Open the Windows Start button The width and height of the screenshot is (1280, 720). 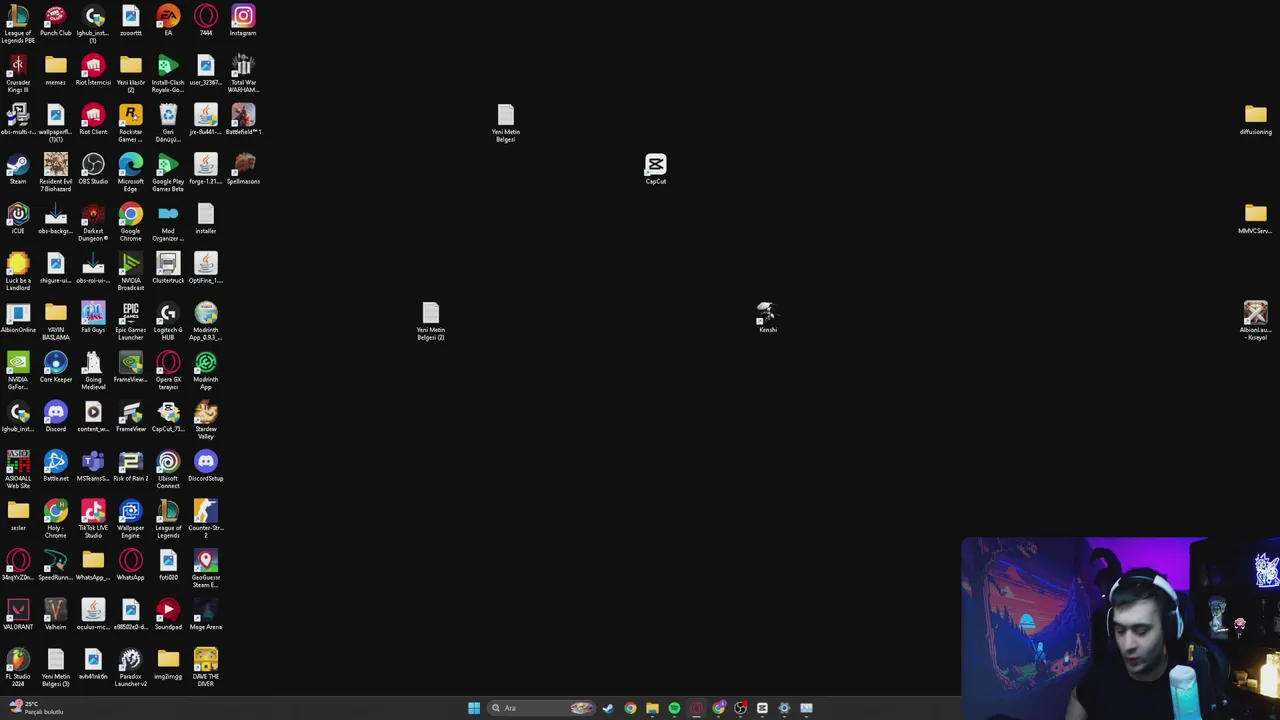474,708
